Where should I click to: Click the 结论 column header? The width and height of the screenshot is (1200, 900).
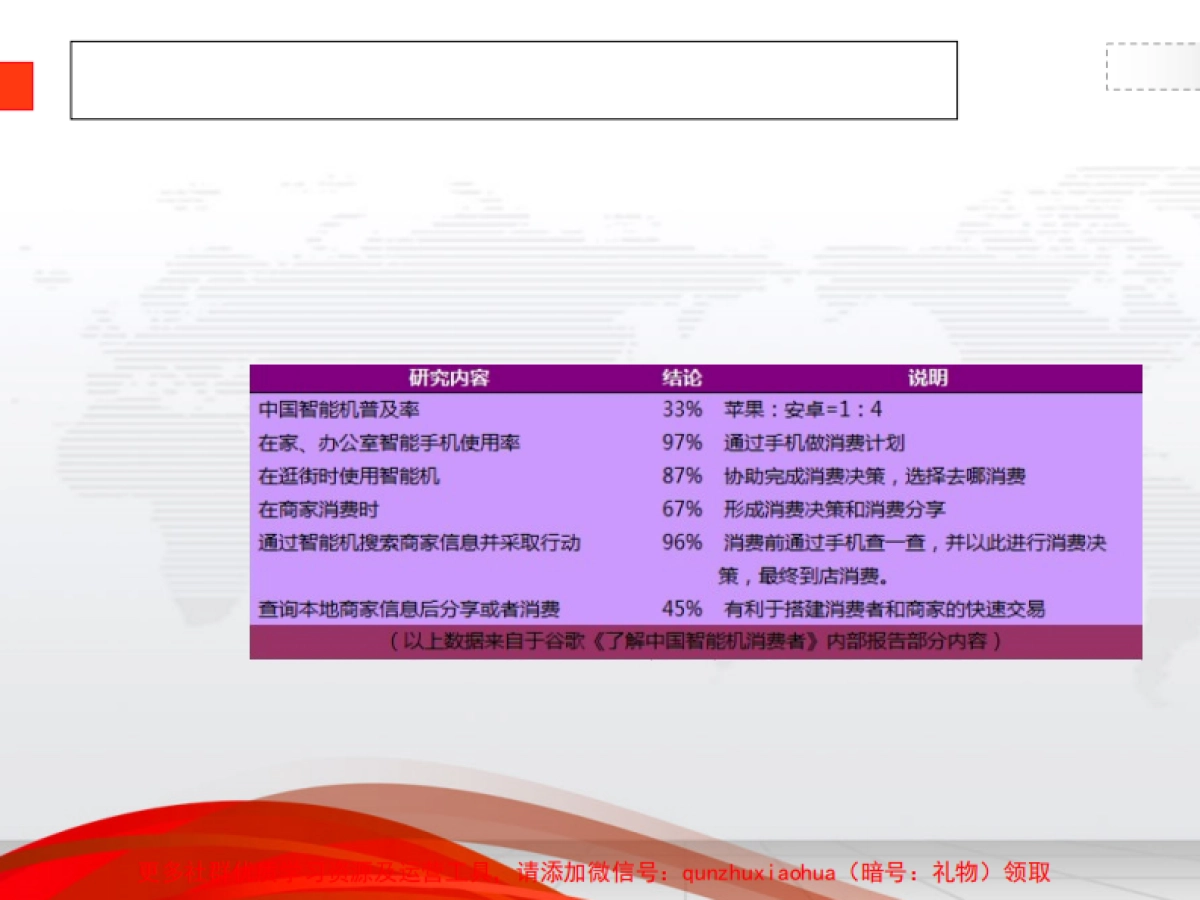[683, 378]
